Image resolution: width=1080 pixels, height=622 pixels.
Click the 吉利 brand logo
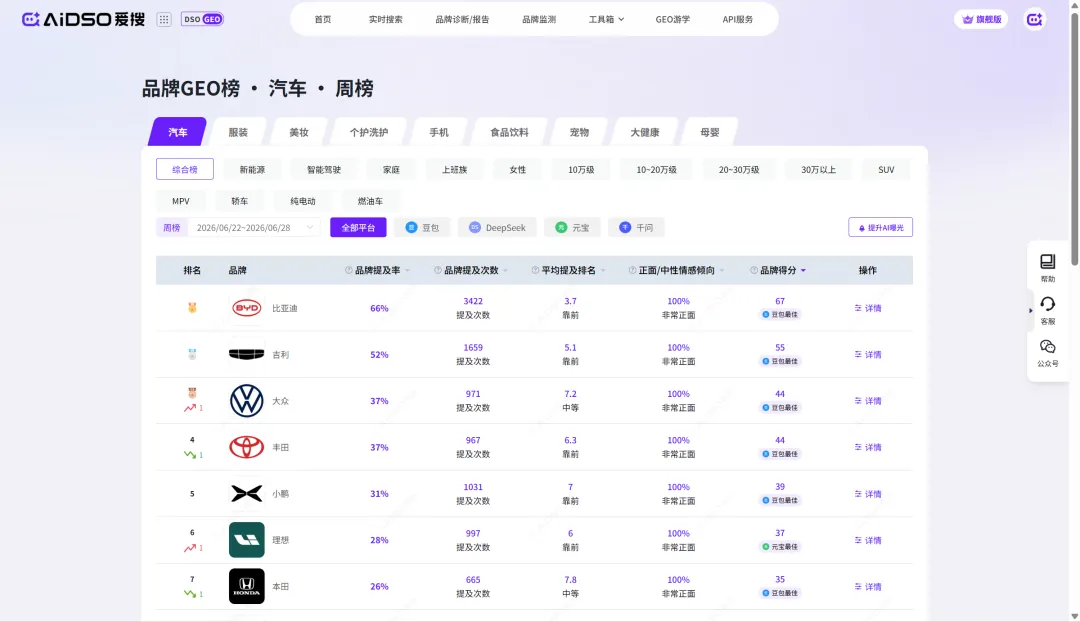[x=247, y=354]
